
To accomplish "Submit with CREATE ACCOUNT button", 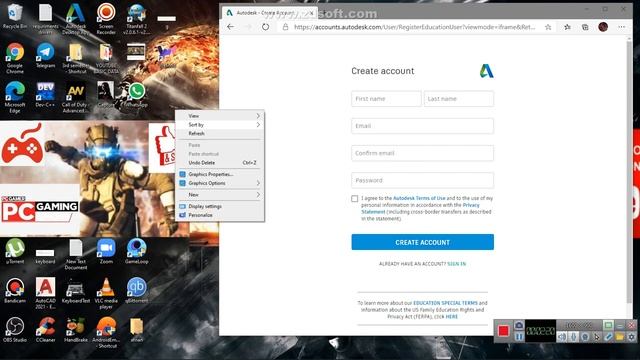I will (x=422, y=242).
